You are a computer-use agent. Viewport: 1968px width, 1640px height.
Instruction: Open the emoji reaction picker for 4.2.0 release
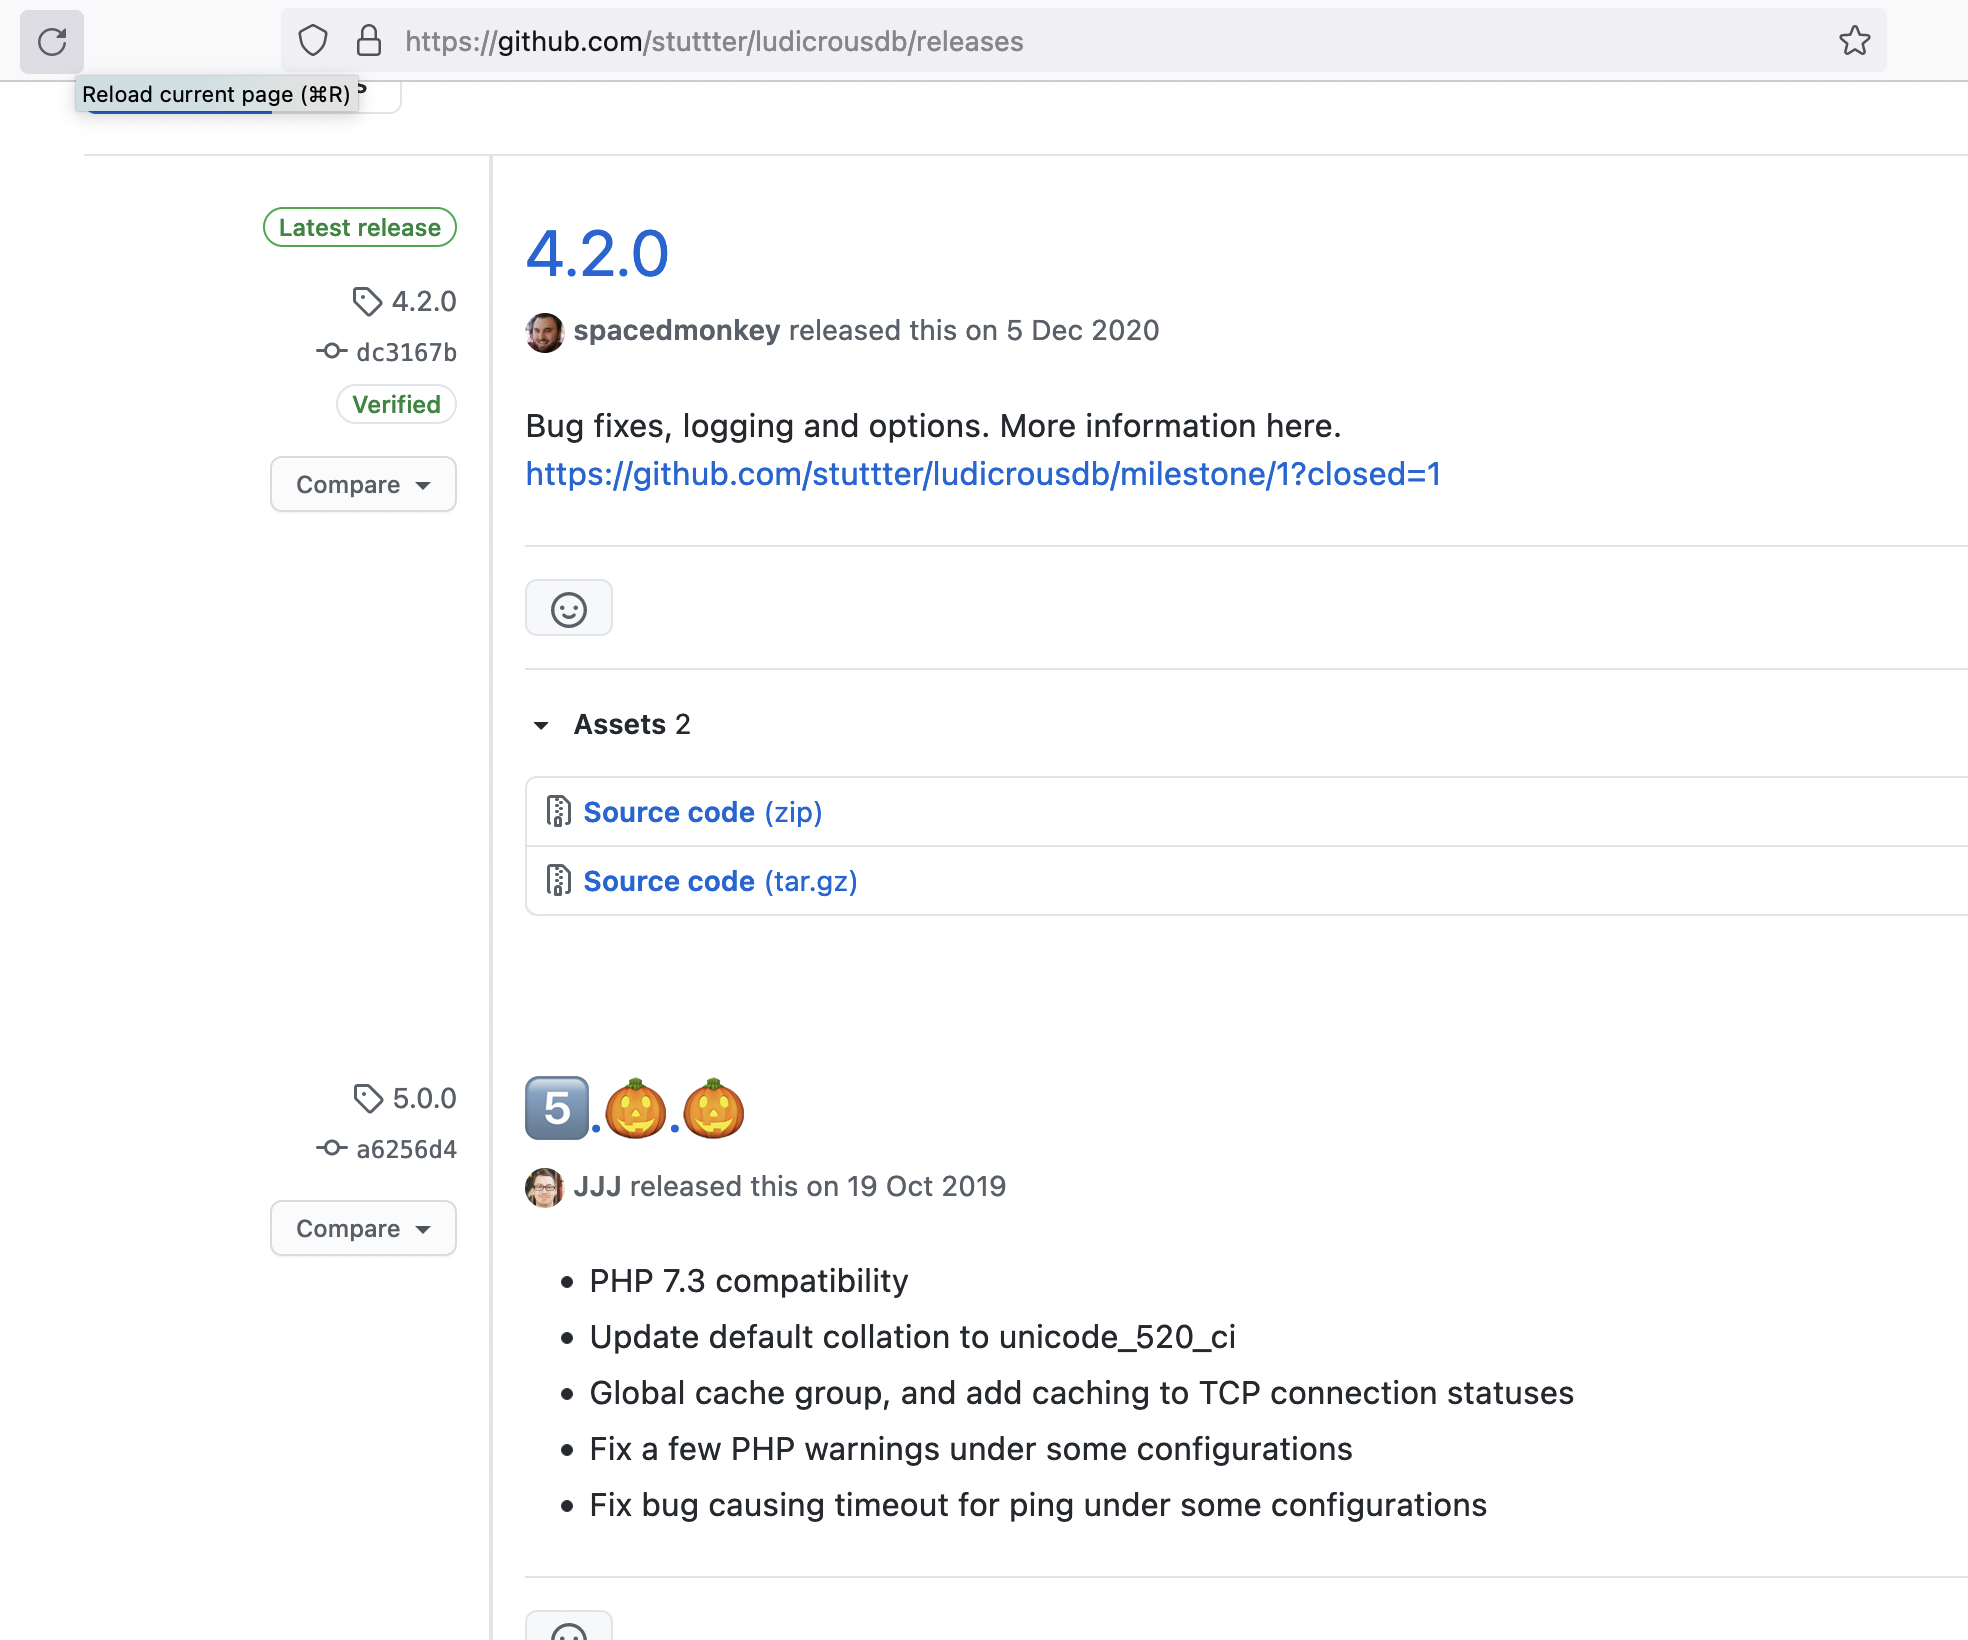coord(568,607)
